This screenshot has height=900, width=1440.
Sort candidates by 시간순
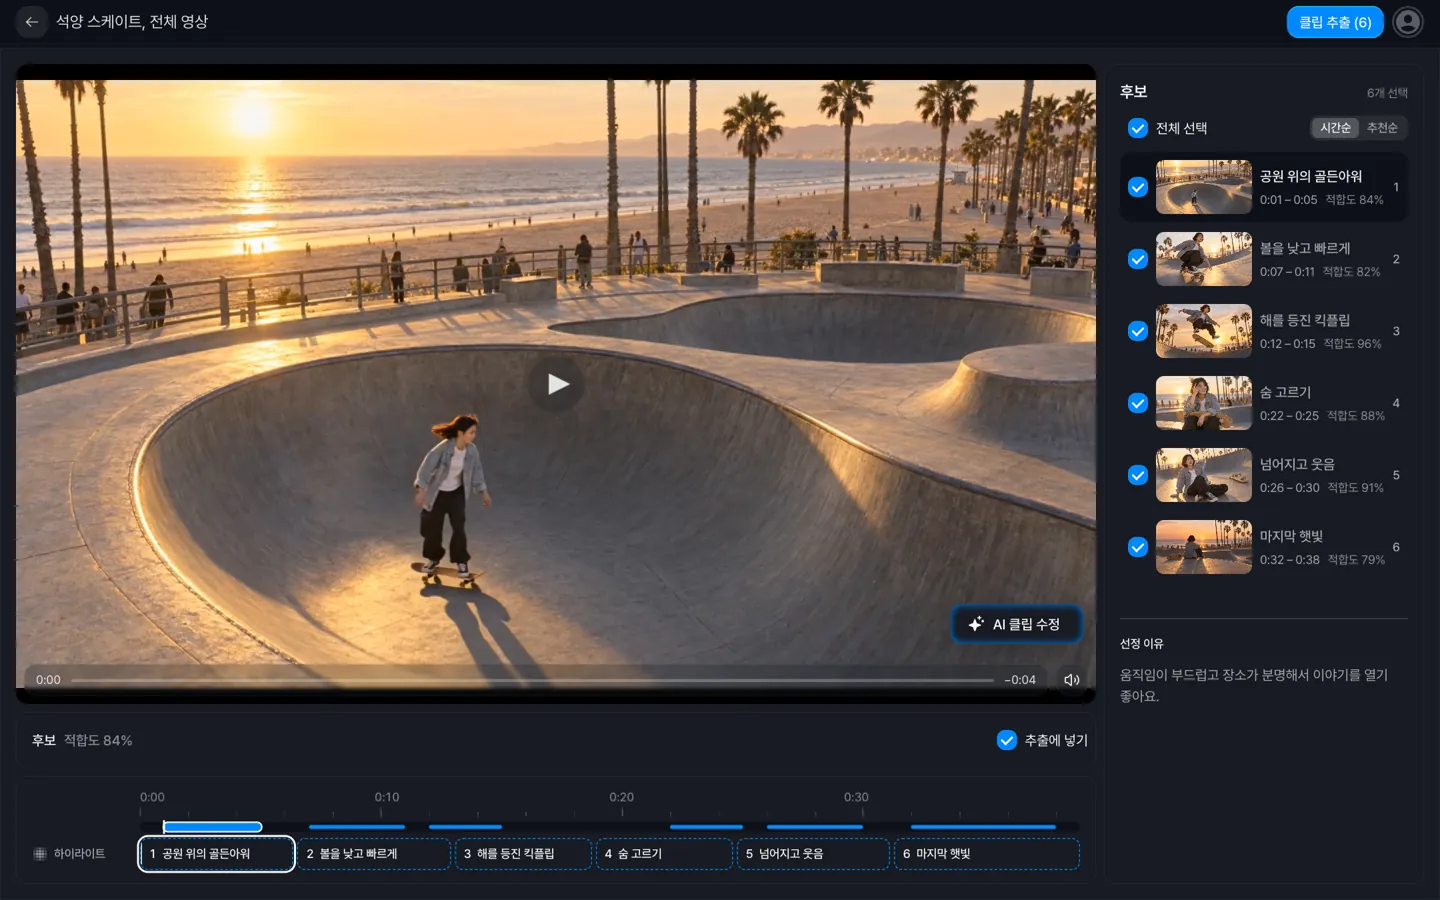click(1335, 128)
